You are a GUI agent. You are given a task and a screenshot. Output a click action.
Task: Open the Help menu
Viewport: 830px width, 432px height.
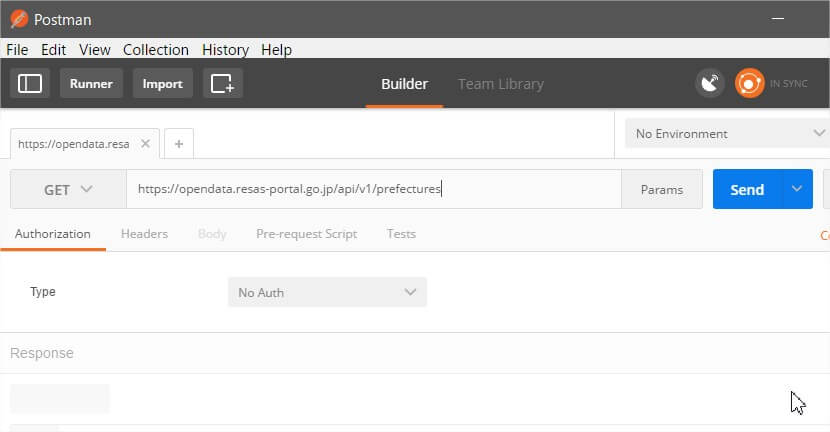276,50
